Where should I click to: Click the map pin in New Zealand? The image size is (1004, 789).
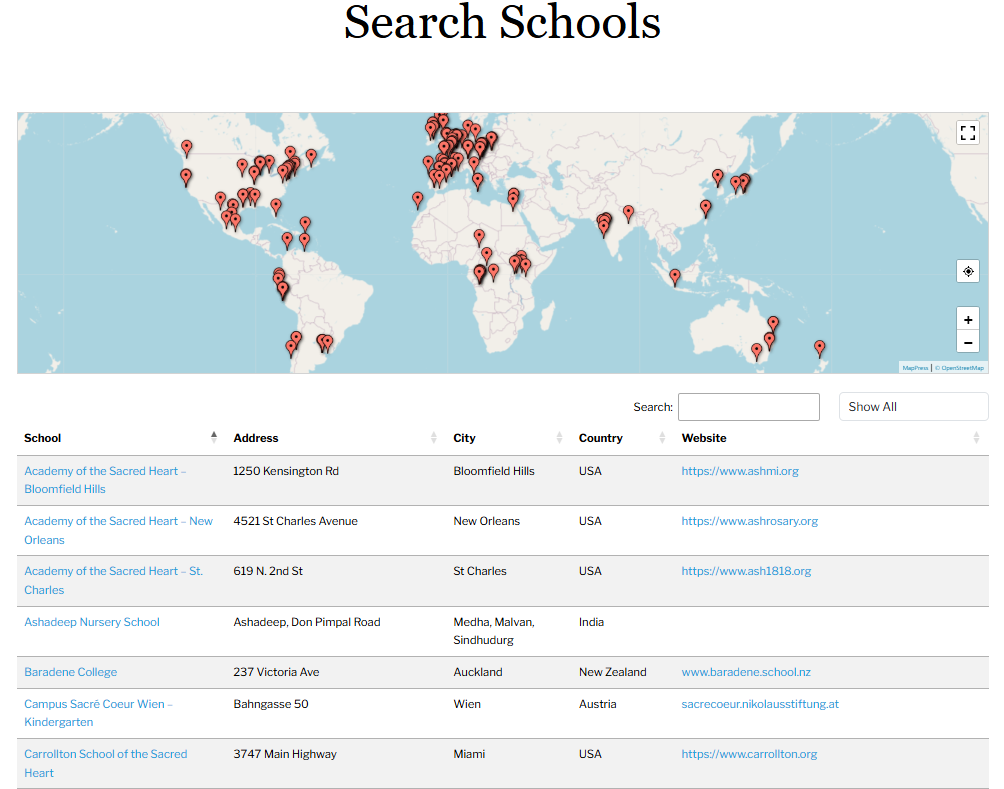point(819,347)
